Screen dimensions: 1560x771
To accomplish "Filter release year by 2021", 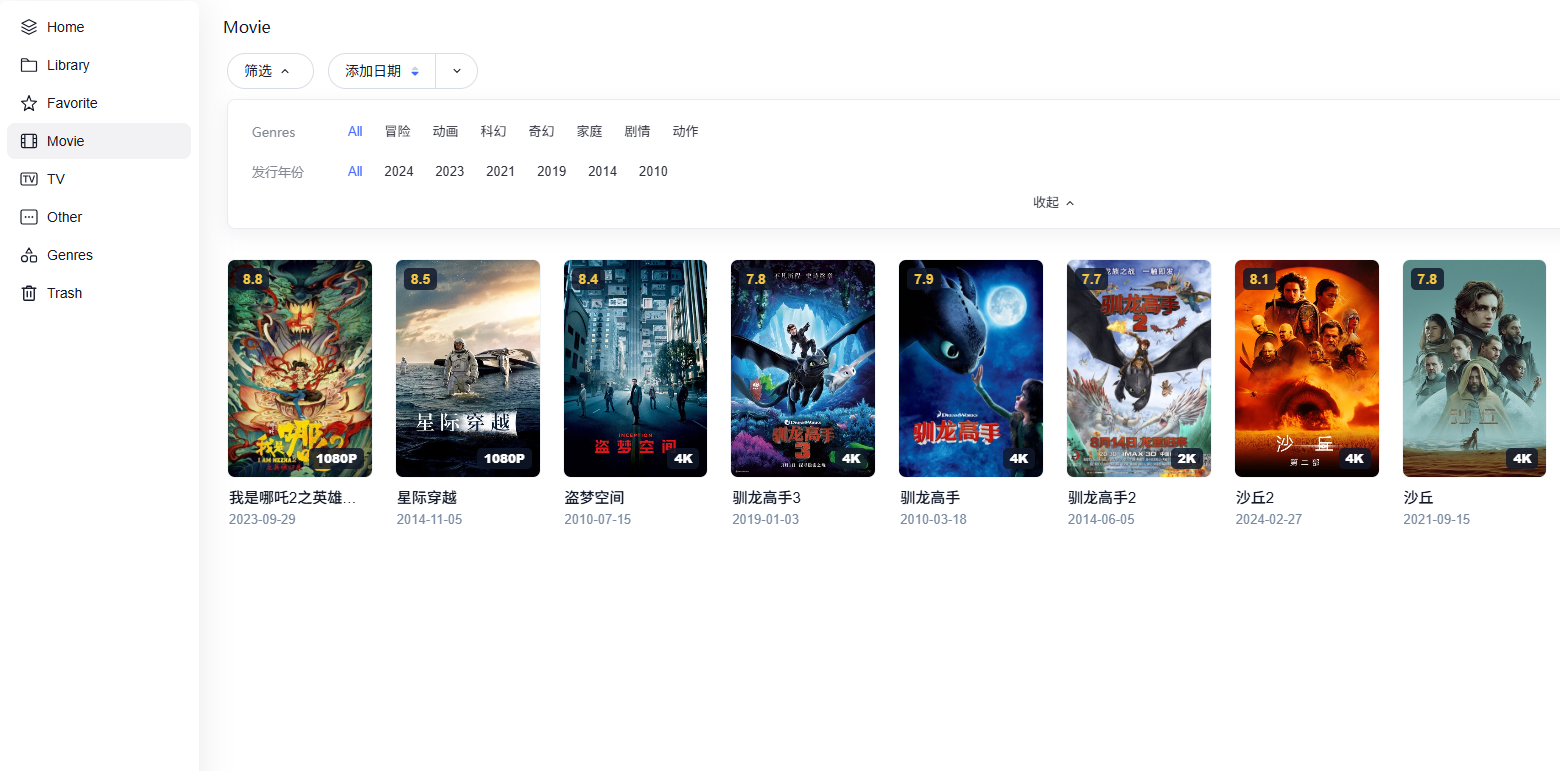I will point(501,171).
